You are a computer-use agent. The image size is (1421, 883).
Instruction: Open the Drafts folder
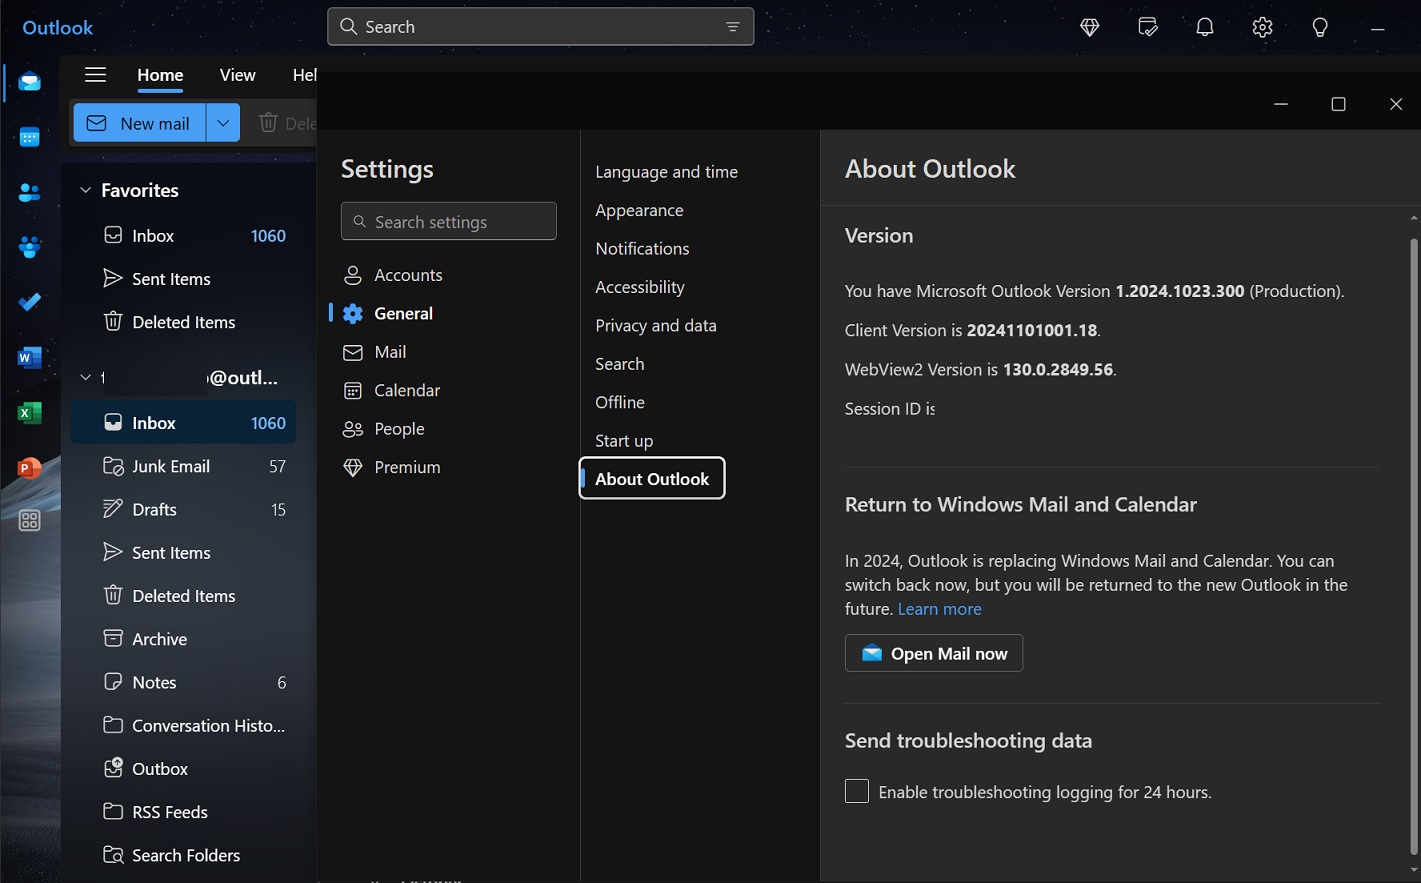tap(183, 509)
